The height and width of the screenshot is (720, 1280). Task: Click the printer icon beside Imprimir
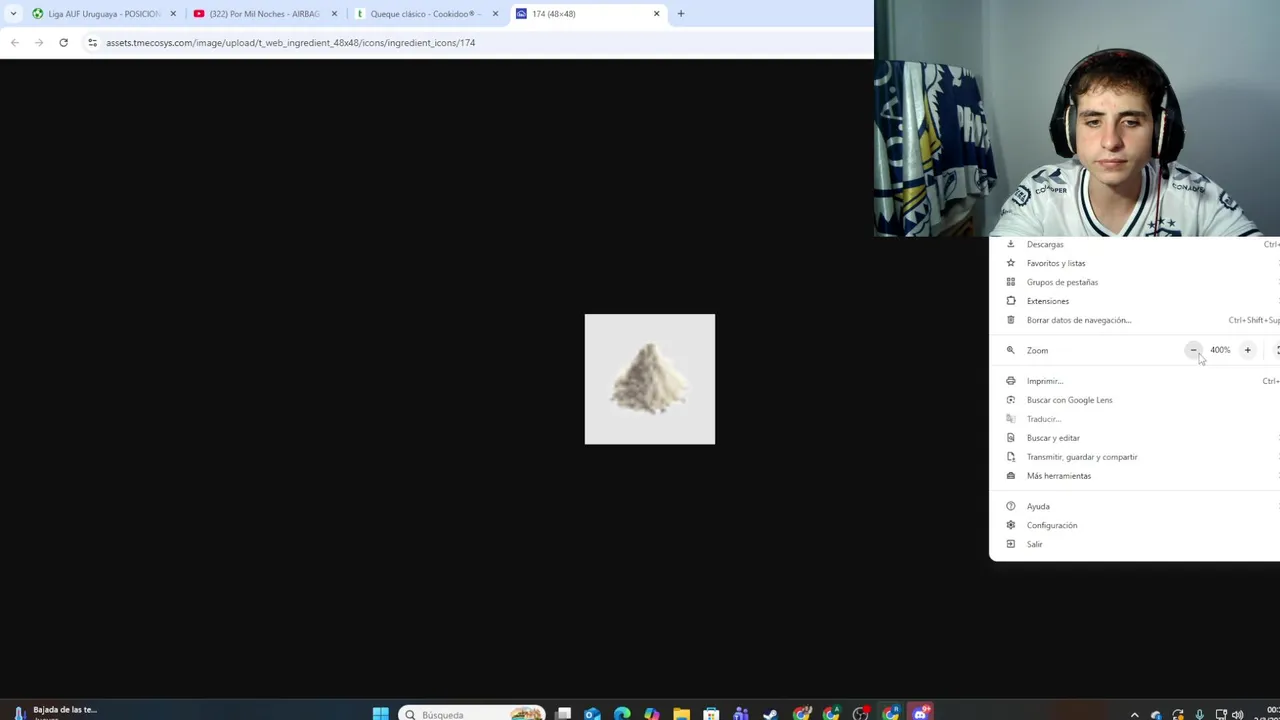[1010, 381]
